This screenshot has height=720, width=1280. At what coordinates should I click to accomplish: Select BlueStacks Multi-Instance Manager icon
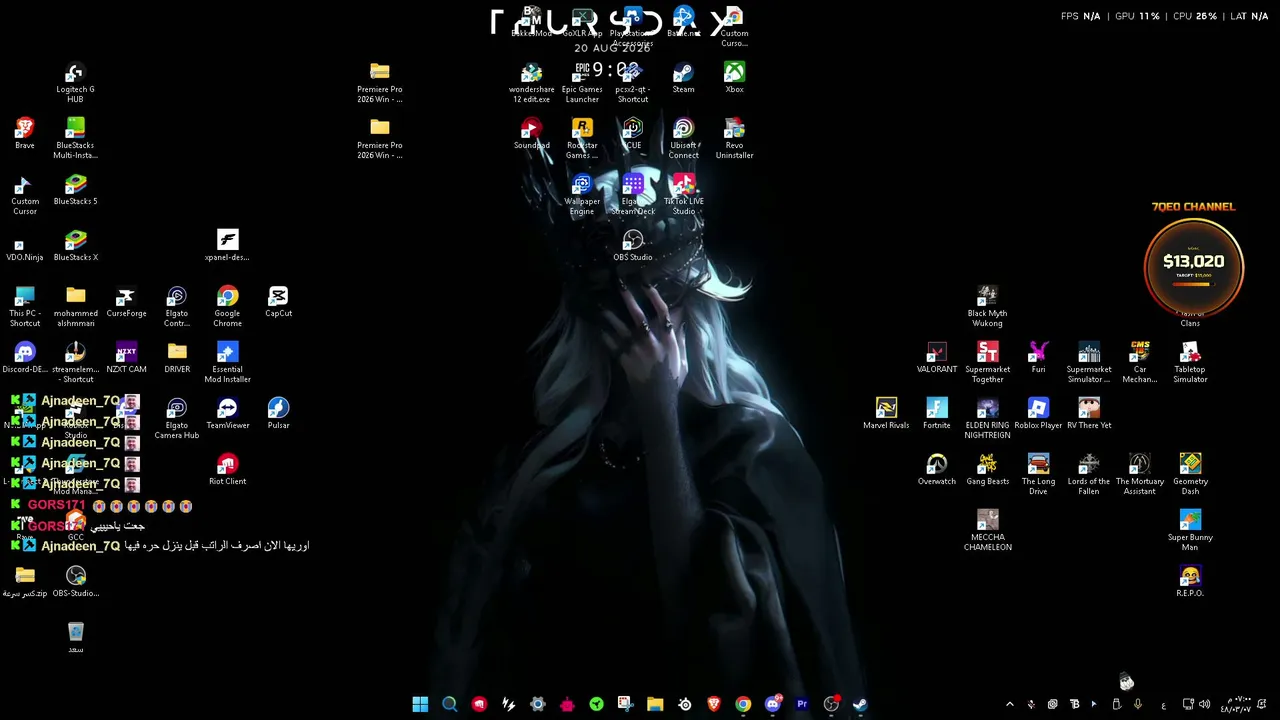tap(75, 139)
